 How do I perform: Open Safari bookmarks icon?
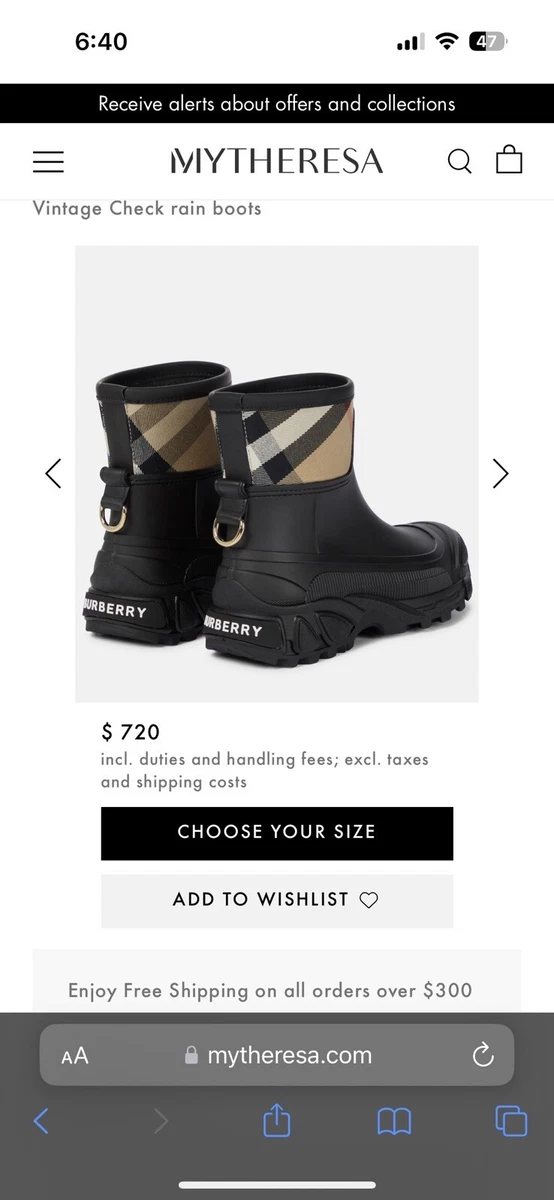(394, 1122)
